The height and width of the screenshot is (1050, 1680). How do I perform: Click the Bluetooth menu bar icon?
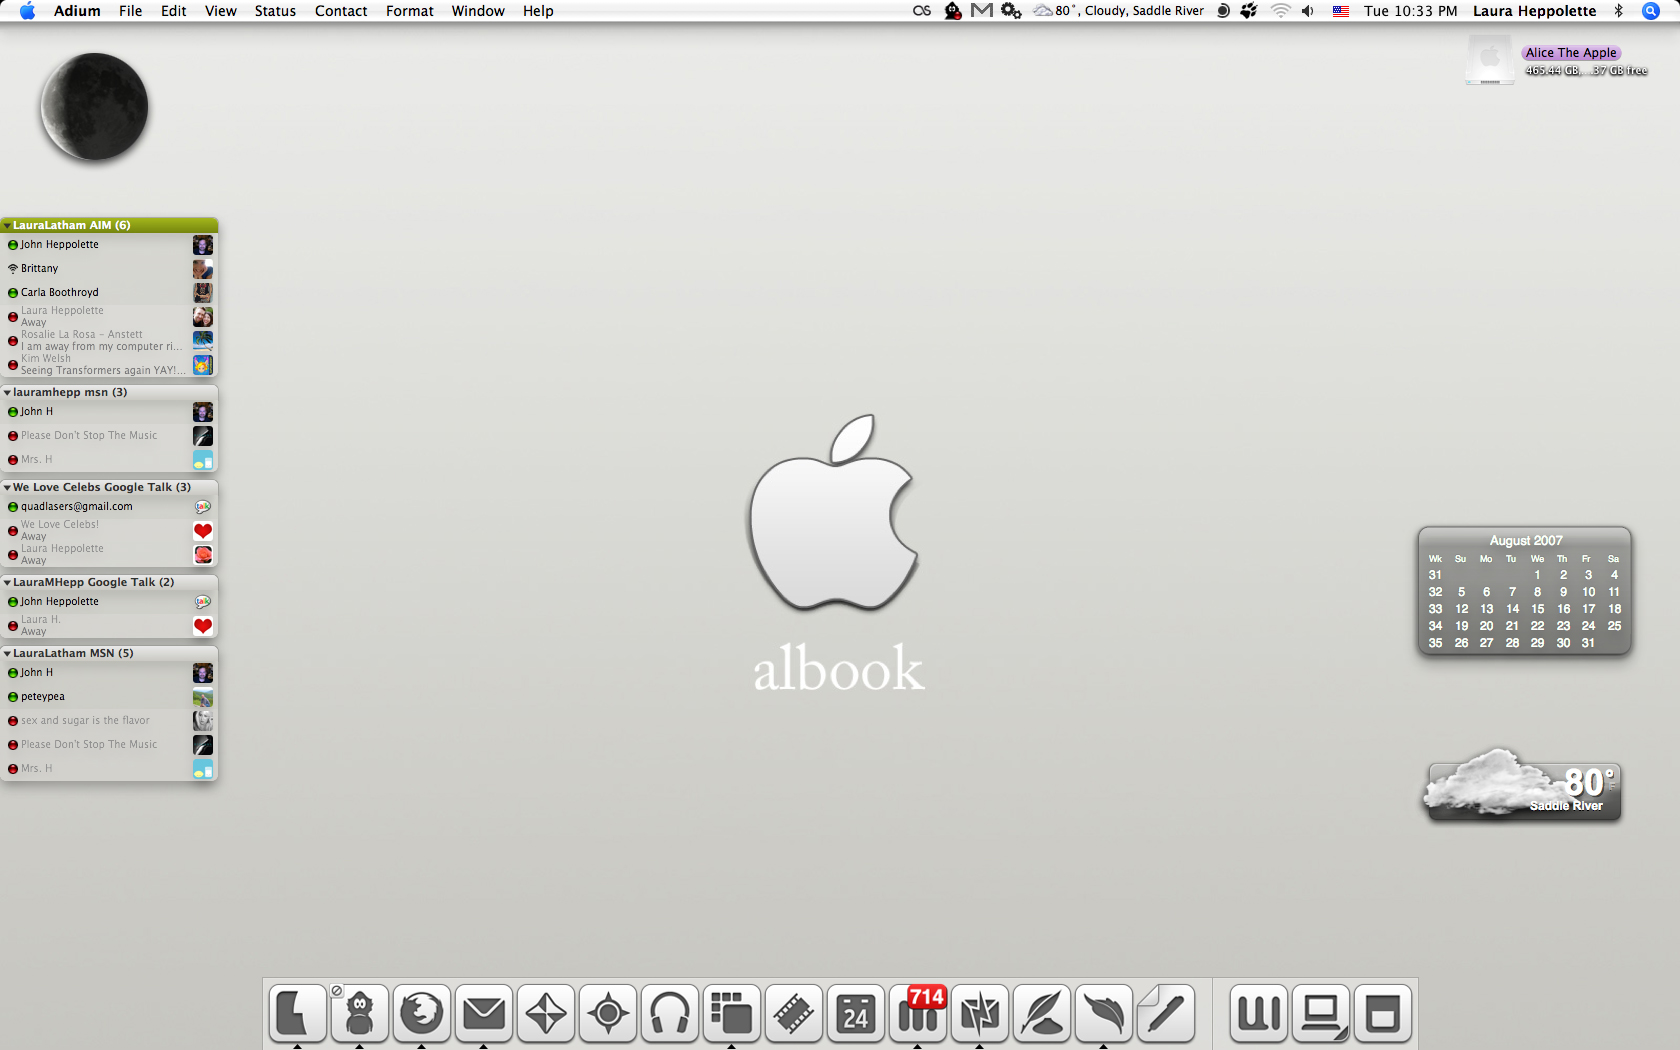[x=1619, y=11]
